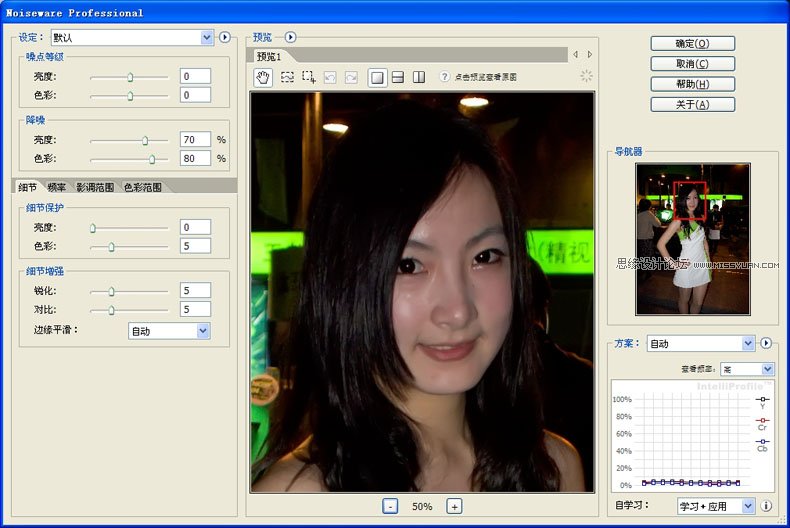Click the 取消(C) button
The width and height of the screenshot is (790, 528).
click(x=692, y=64)
